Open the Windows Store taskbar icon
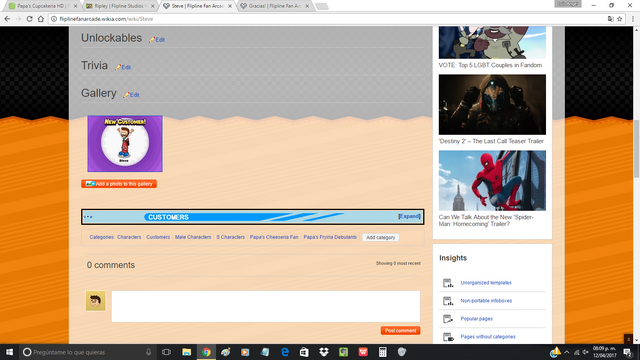This screenshot has width=640, height=360. pyautogui.click(x=304, y=352)
